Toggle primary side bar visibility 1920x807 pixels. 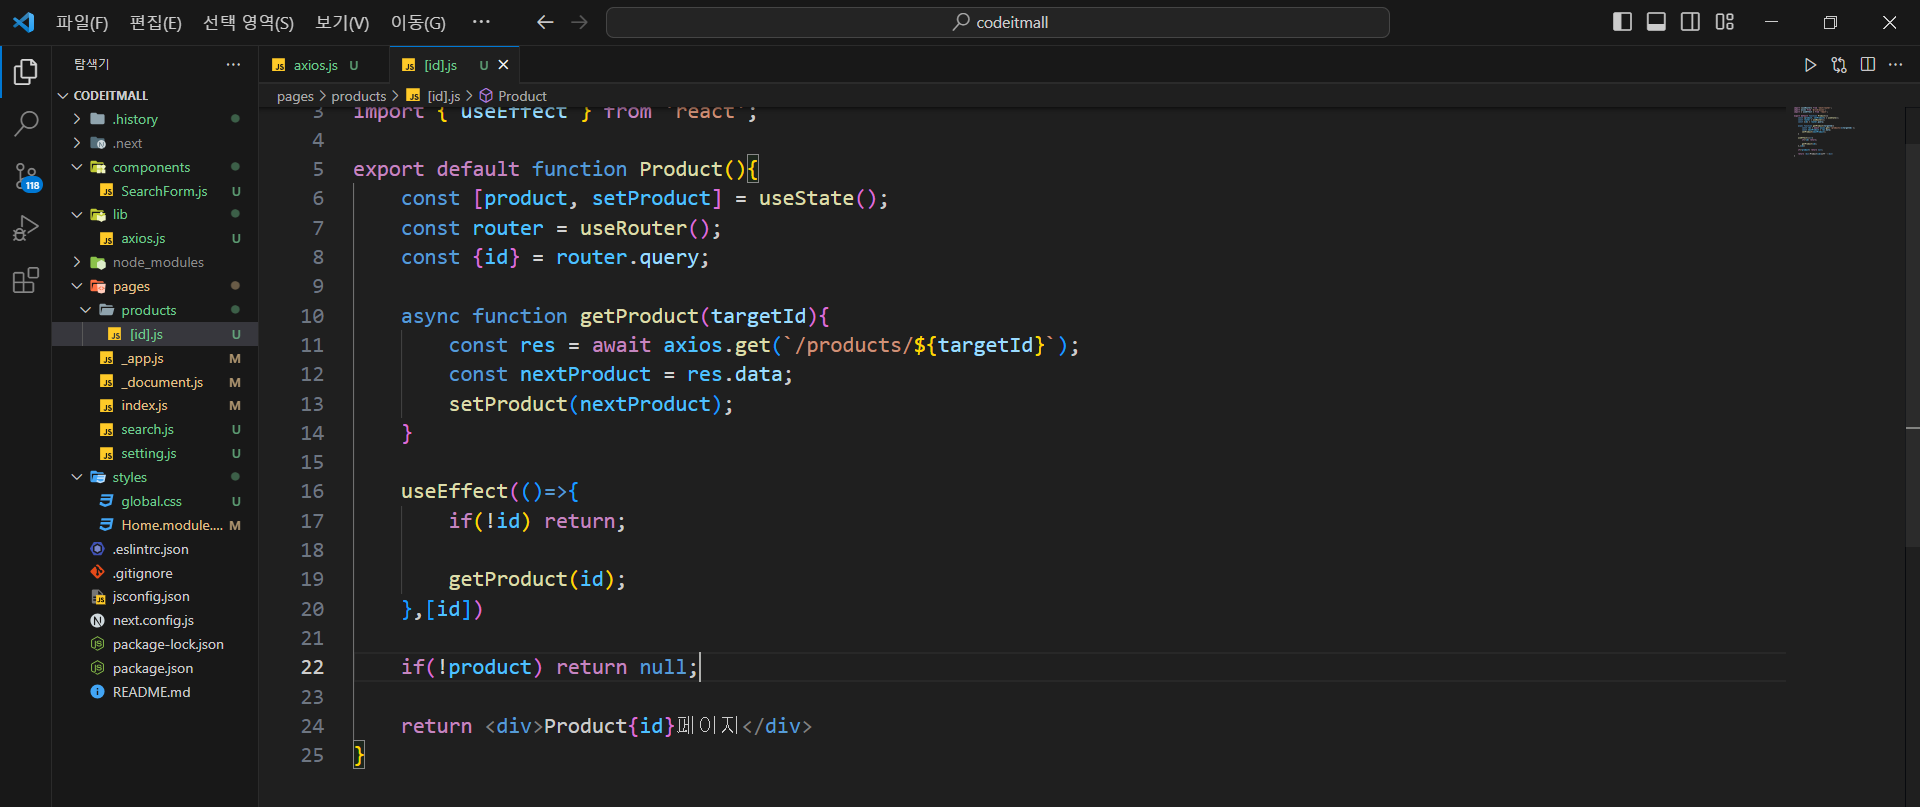coord(1623,22)
